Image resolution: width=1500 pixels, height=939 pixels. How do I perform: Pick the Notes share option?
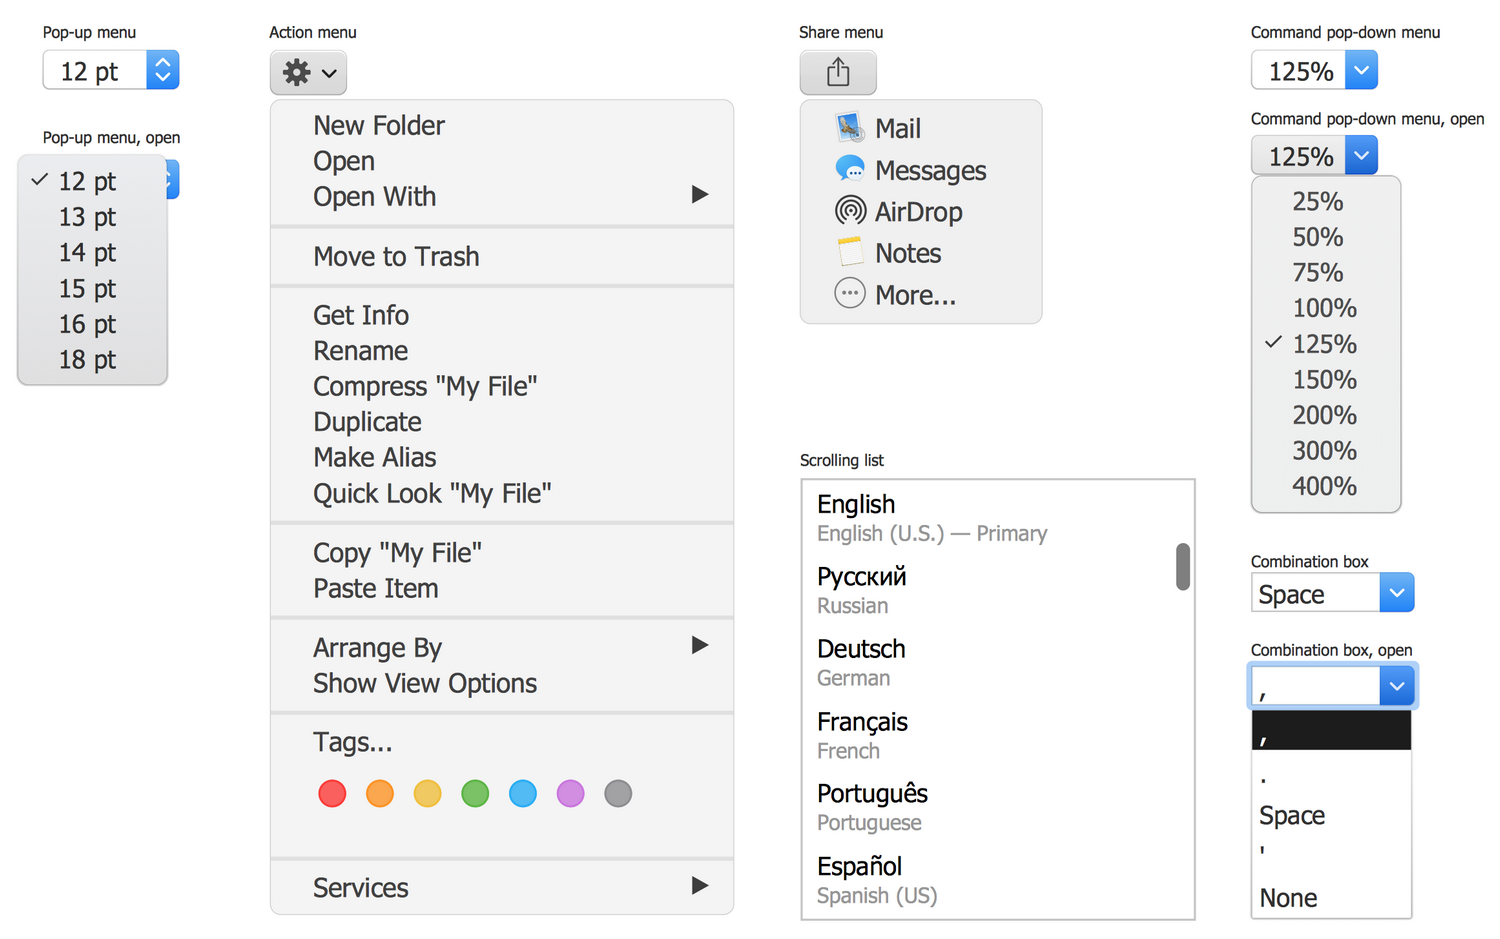(907, 254)
